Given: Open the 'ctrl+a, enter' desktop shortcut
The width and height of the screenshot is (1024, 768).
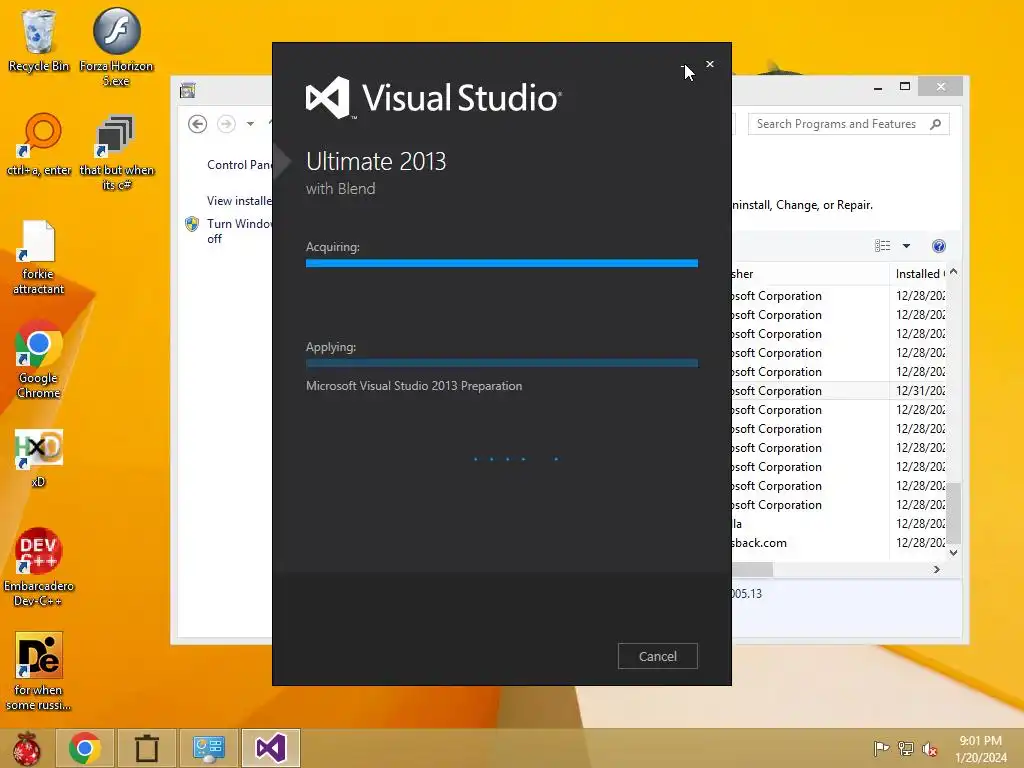Looking at the screenshot, I should 39,145.
